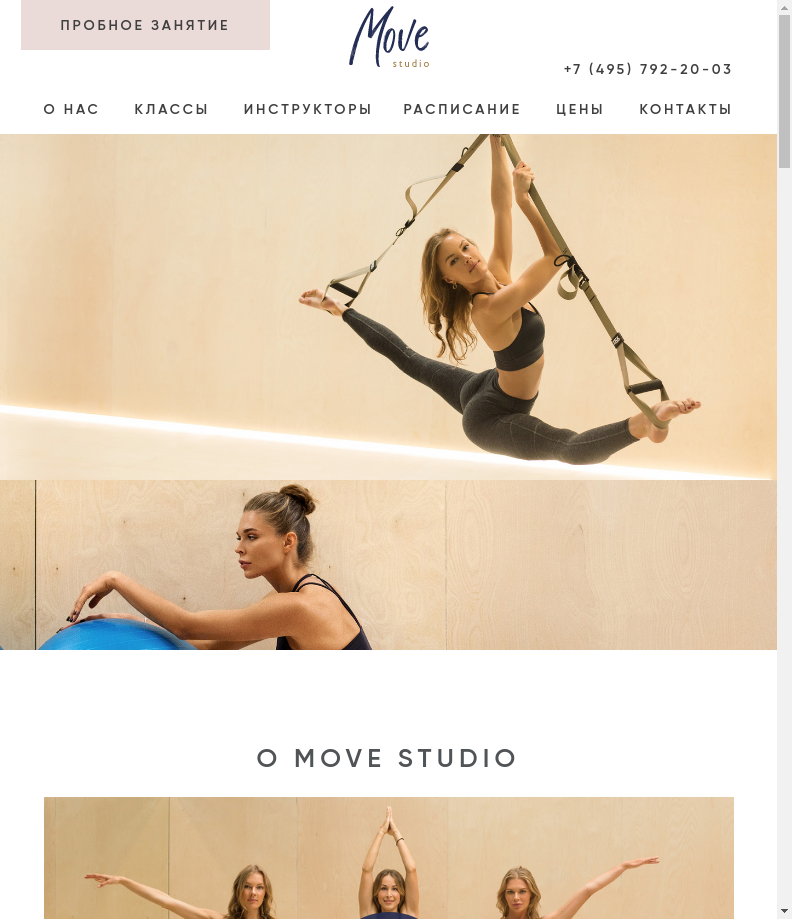Navigate to КОНТАКТЫ

[x=685, y=109]
